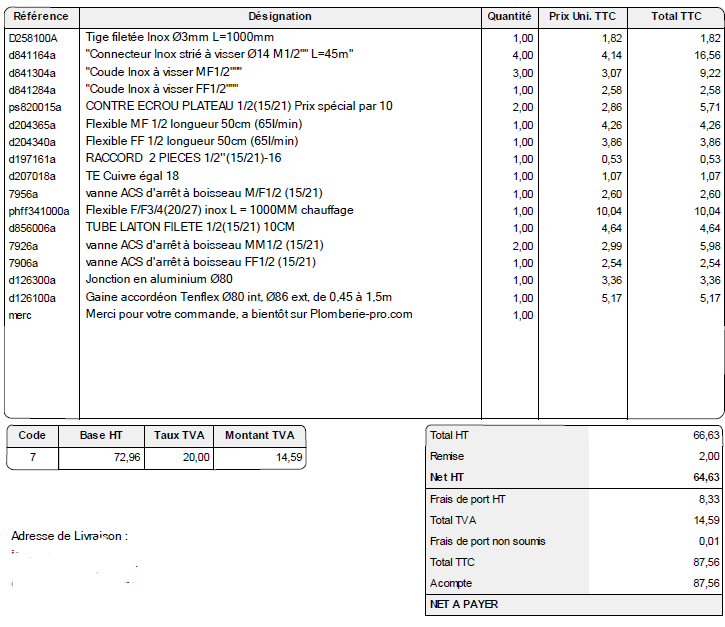The image size is (725, 627).
Task: Click the Désignation column header
Action: [280, 17]
